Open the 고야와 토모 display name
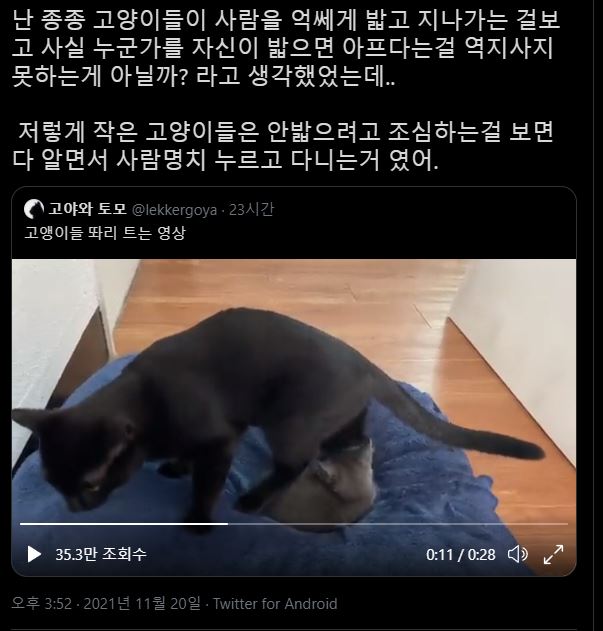The width and height of the screenshot is (603, 631). pos(87,209)
